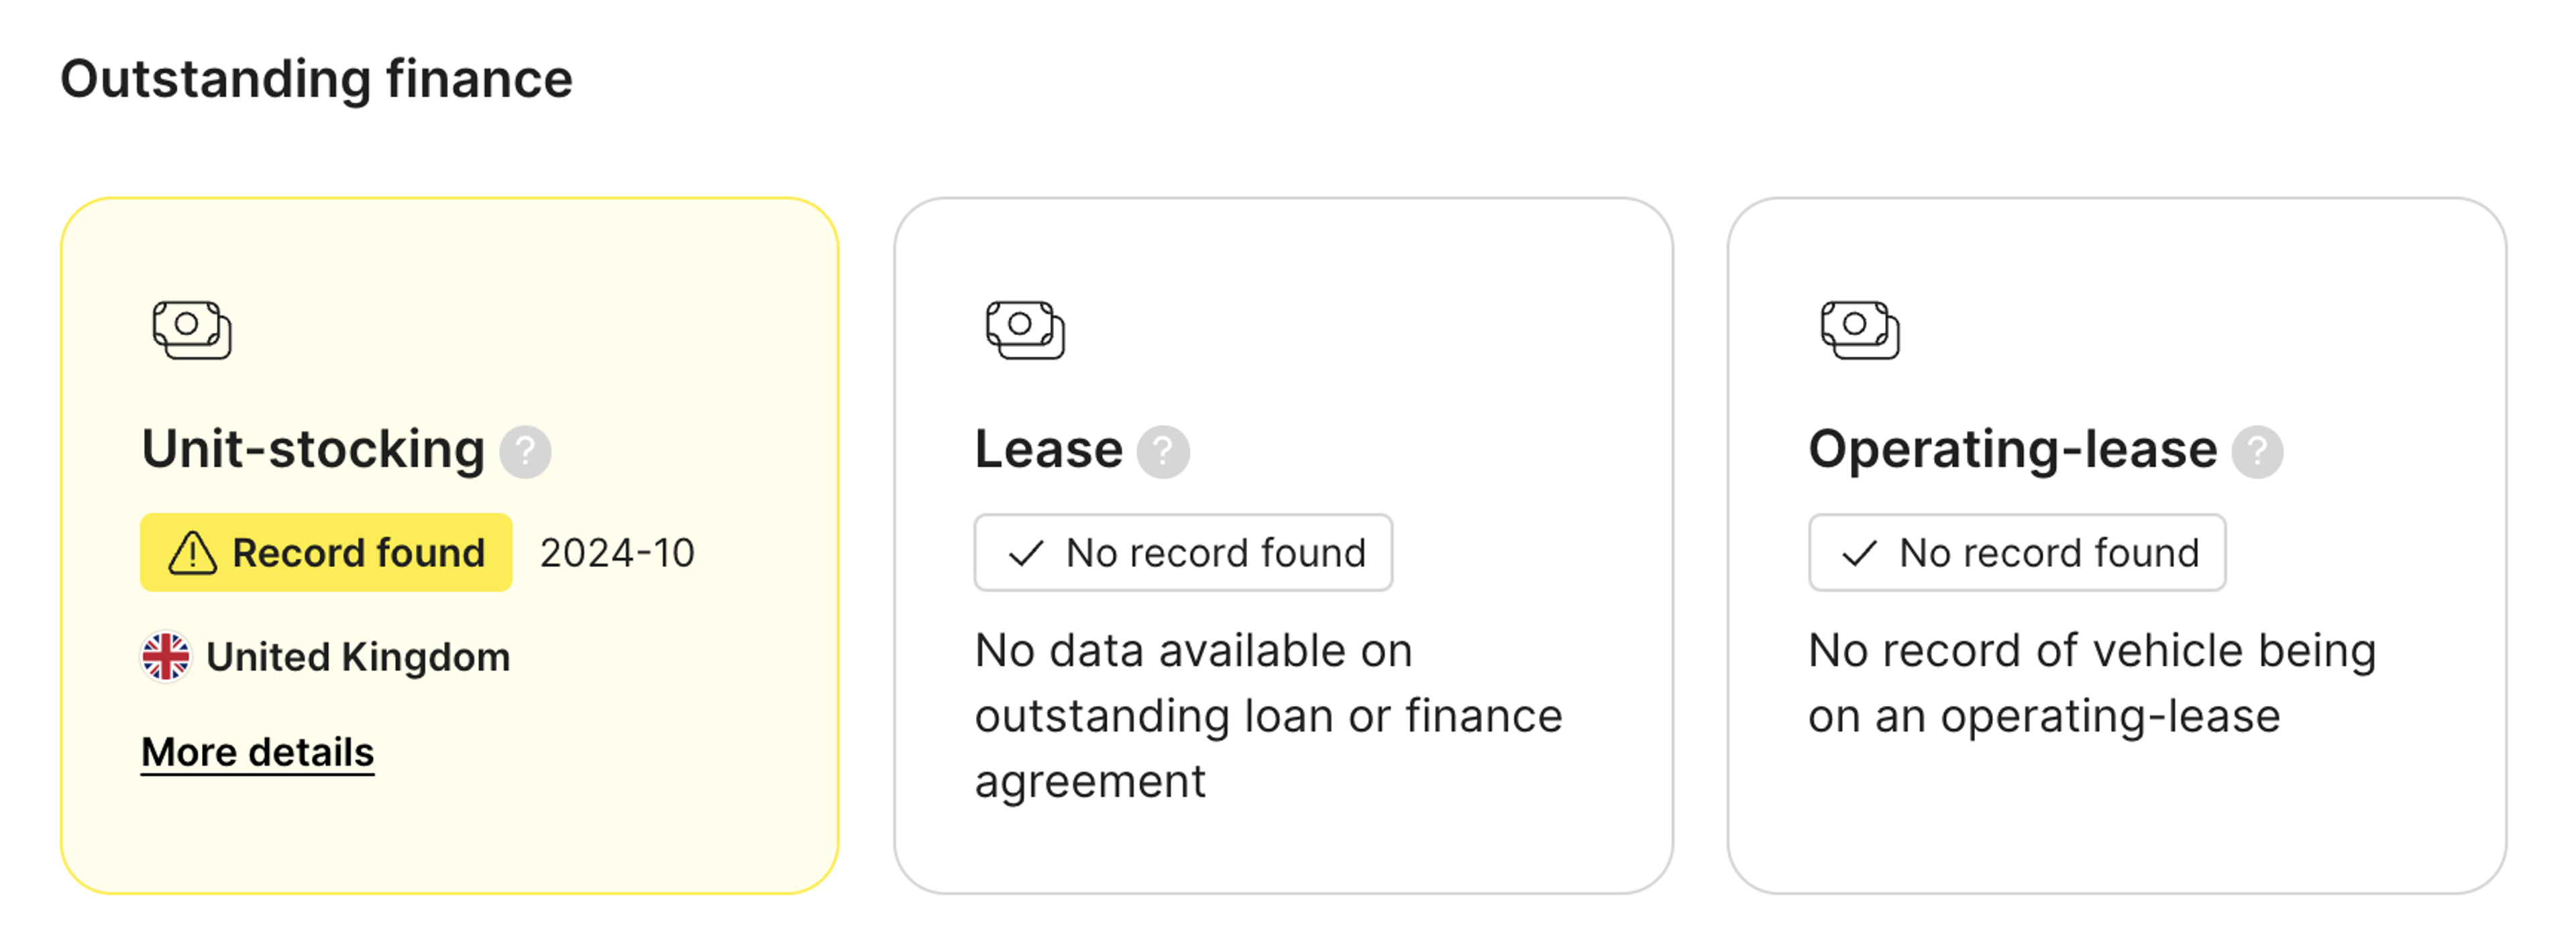
Task: Click the money icon in Operating-lease card
Action: point(1859,329)
